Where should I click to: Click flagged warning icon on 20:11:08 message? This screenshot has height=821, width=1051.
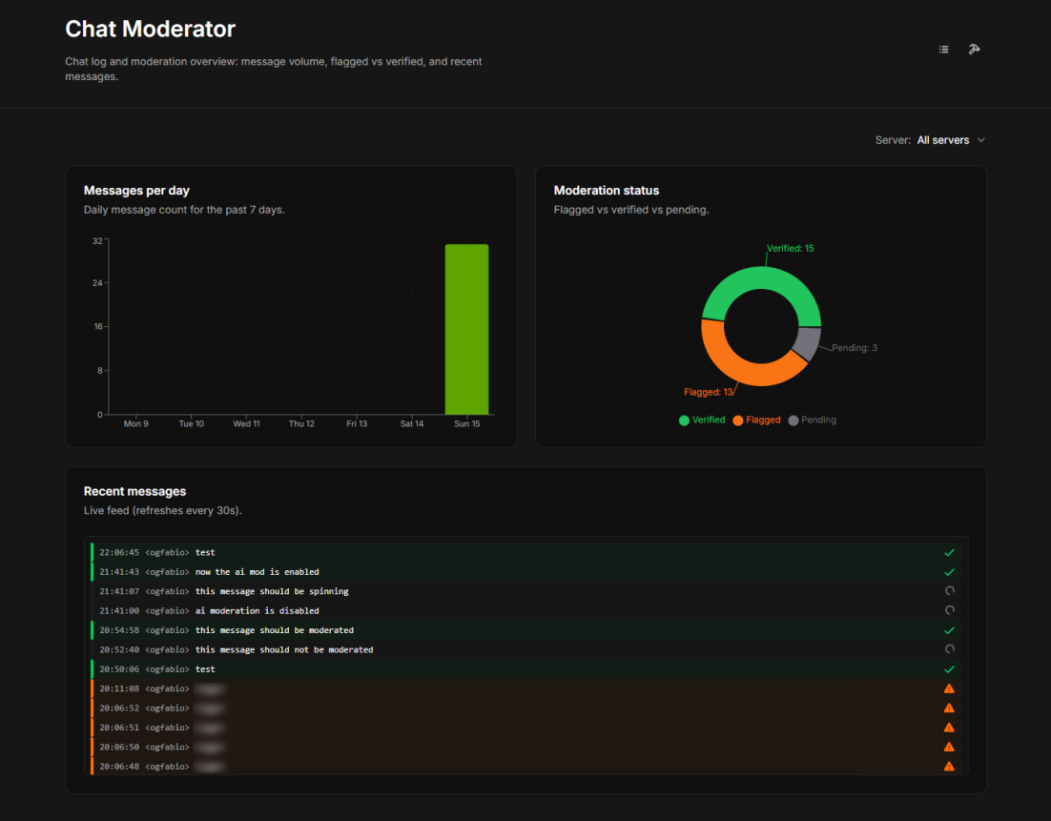click(x=949, y=688)
